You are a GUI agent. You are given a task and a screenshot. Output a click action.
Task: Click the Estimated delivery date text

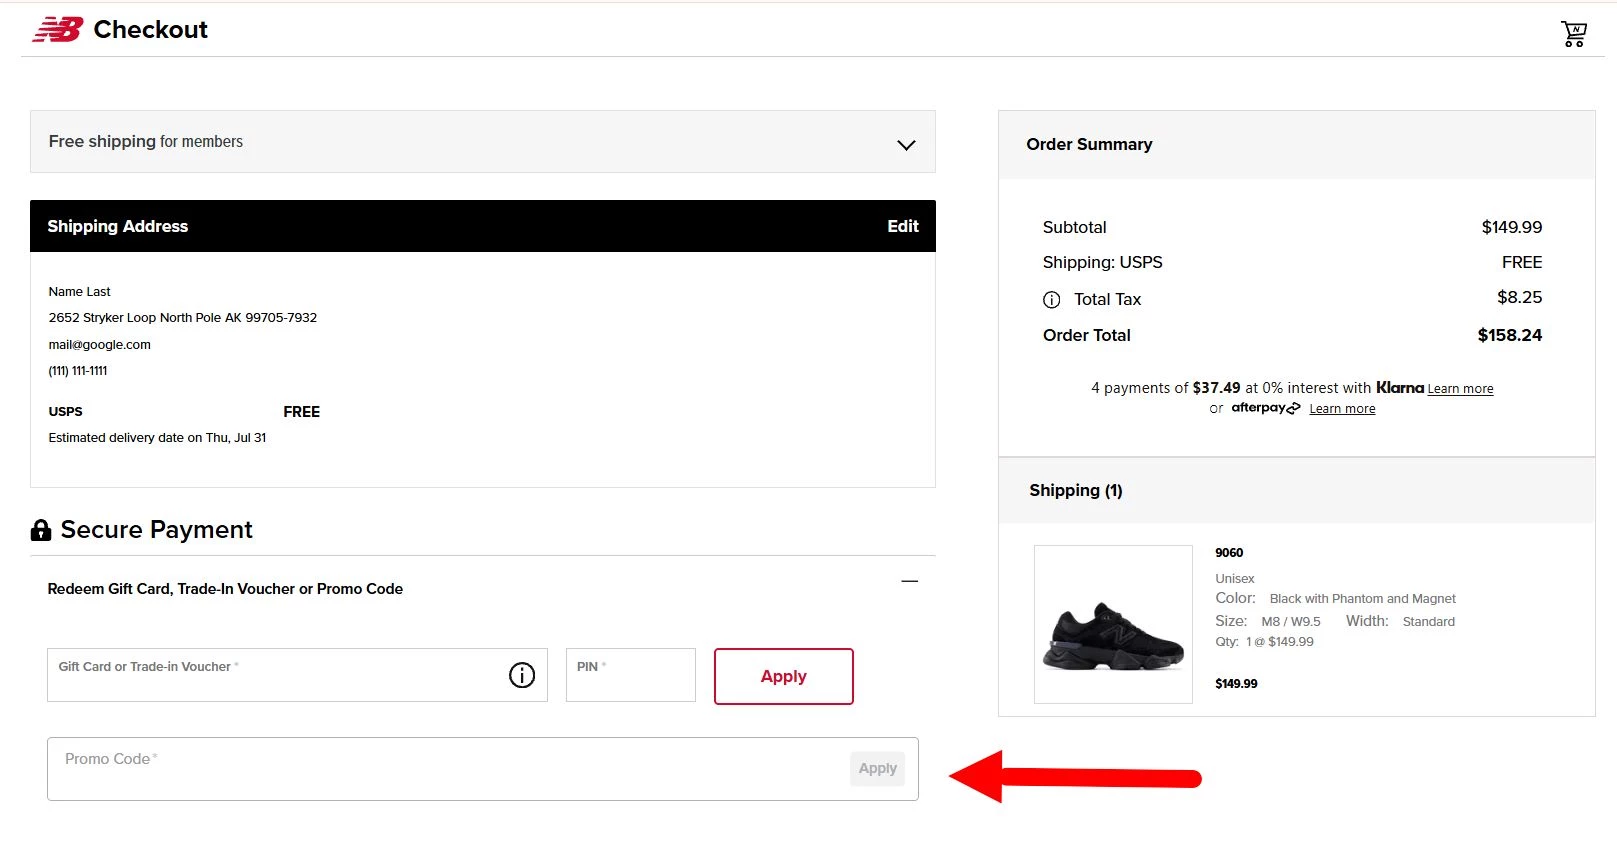click(x=157, y=438)
